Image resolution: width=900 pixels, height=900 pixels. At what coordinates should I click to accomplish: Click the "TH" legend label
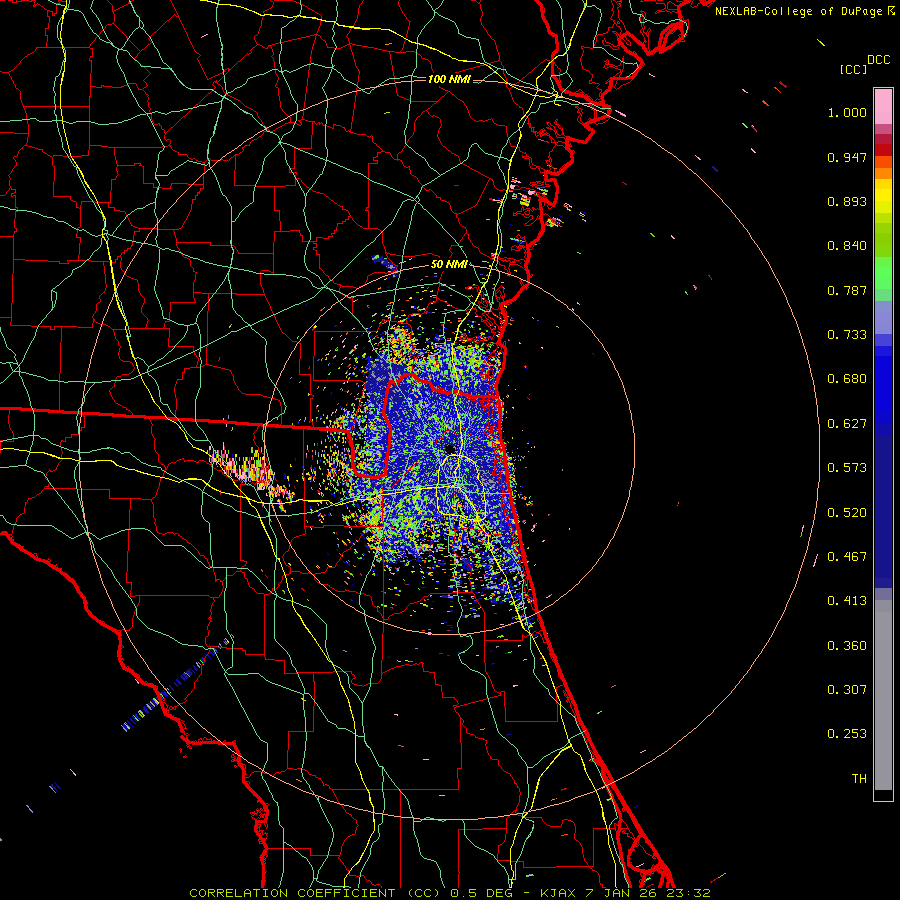coord(859,779)
